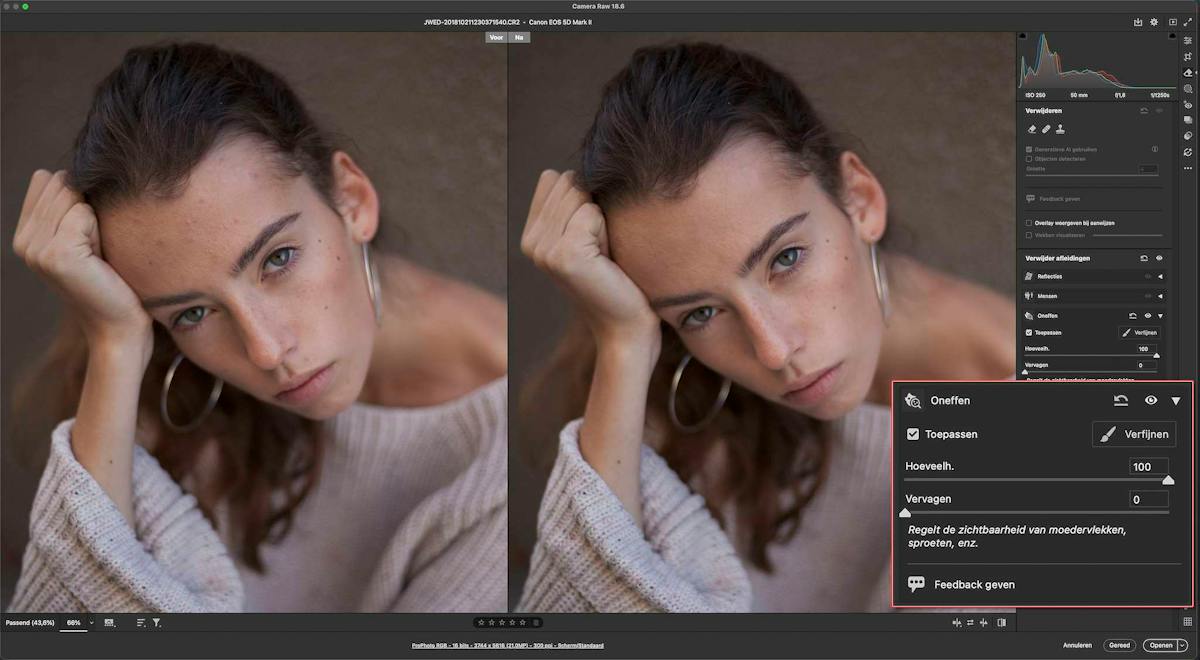Choose the Clone stamp mode under Verwijderen
This screenshot has height=660, width=1200.
(1060, 129)
